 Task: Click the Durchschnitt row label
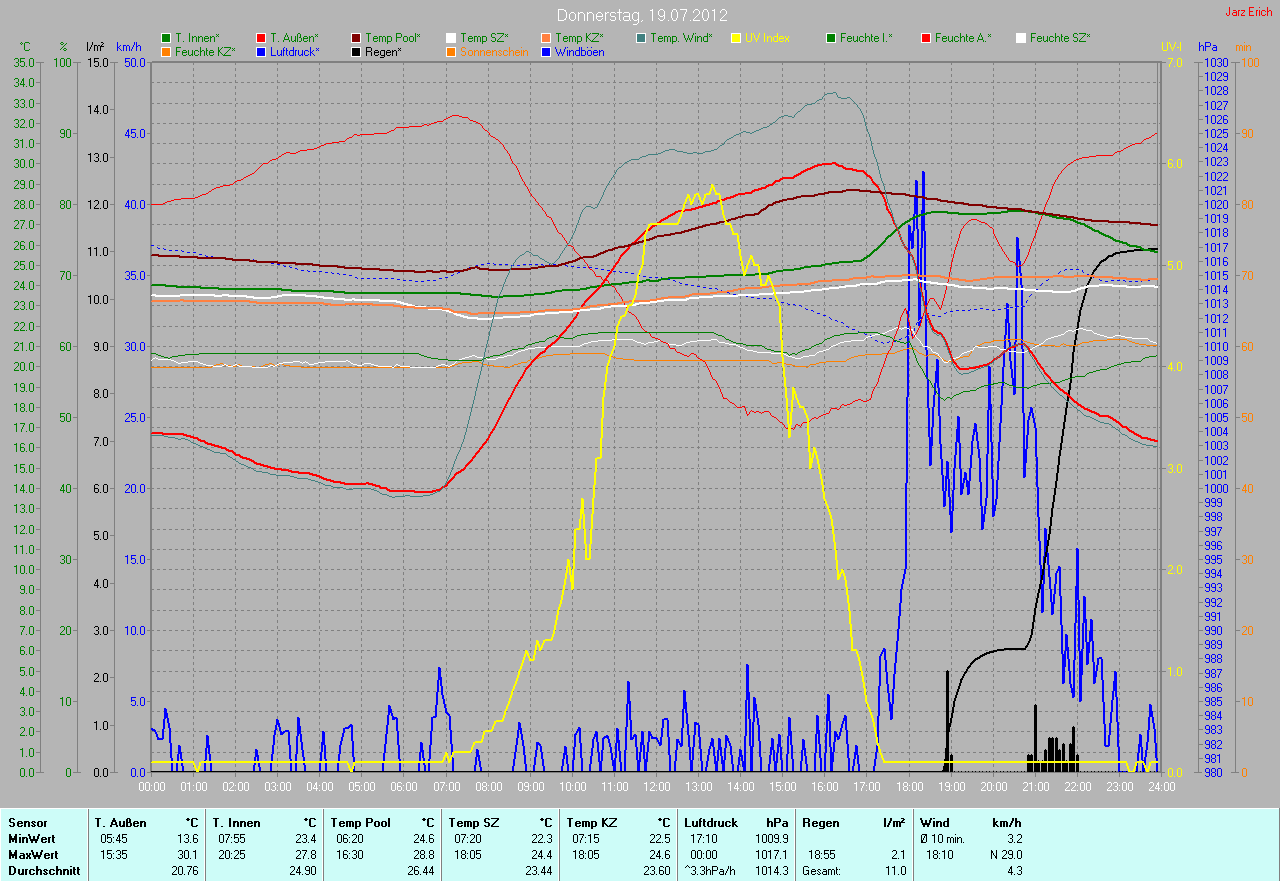(x=44, y=871)
